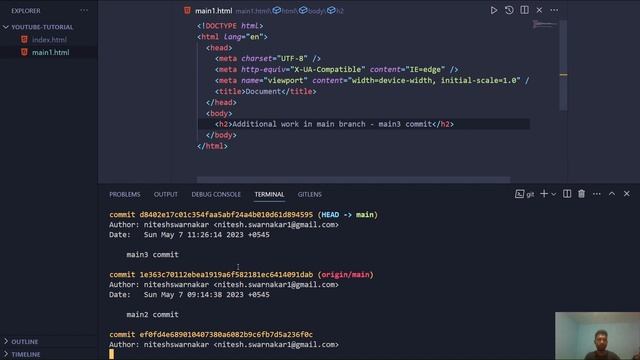Open file history timeline icon

[509, 10]
